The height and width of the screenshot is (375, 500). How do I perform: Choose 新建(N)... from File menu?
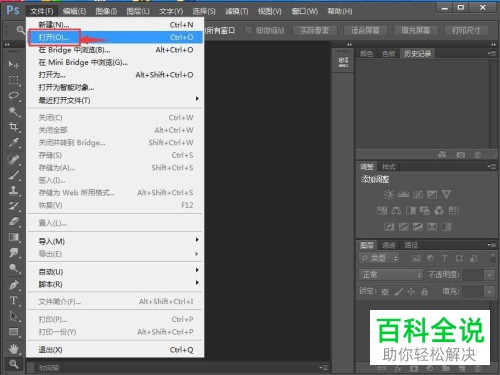tap(115, 25)
